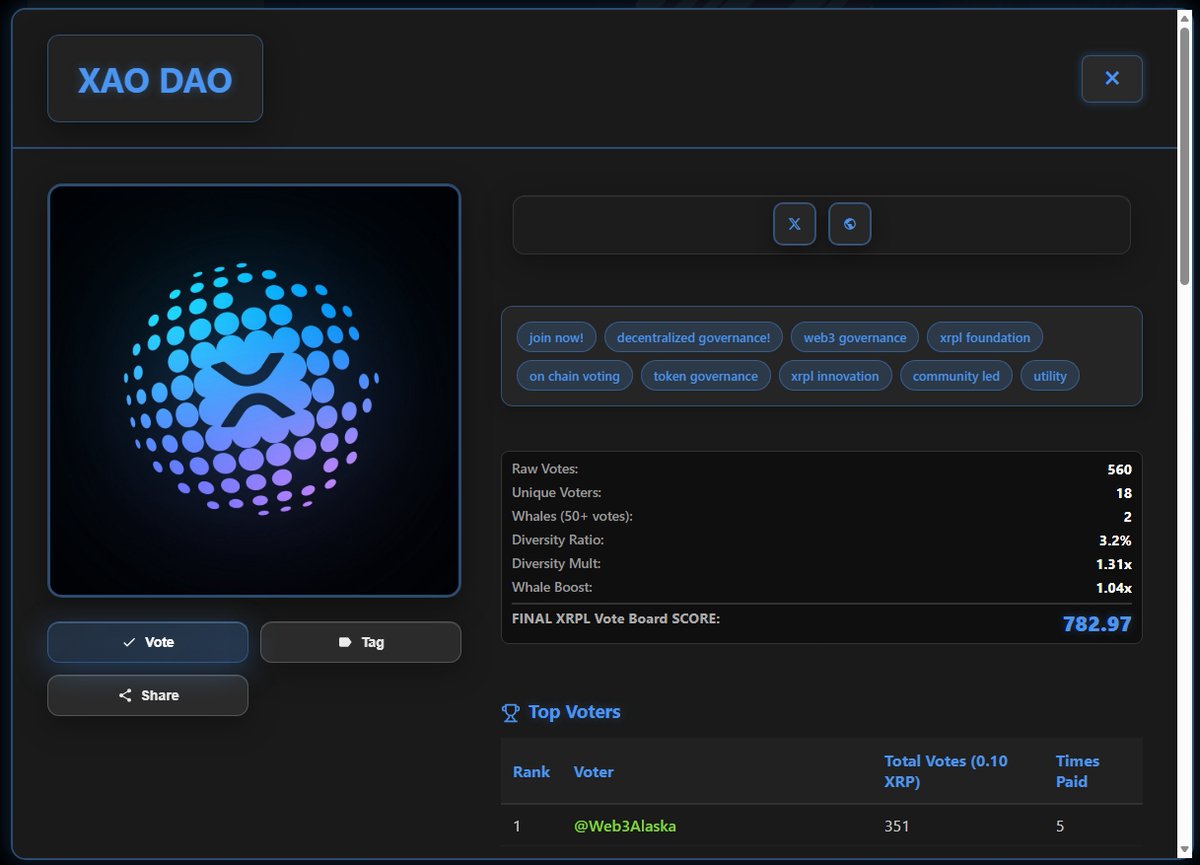Image resolution: width=1200 pixels, height=865 pixels.
Task: Click the Raw Votes value 560
Action: (x=1119, y=469)
